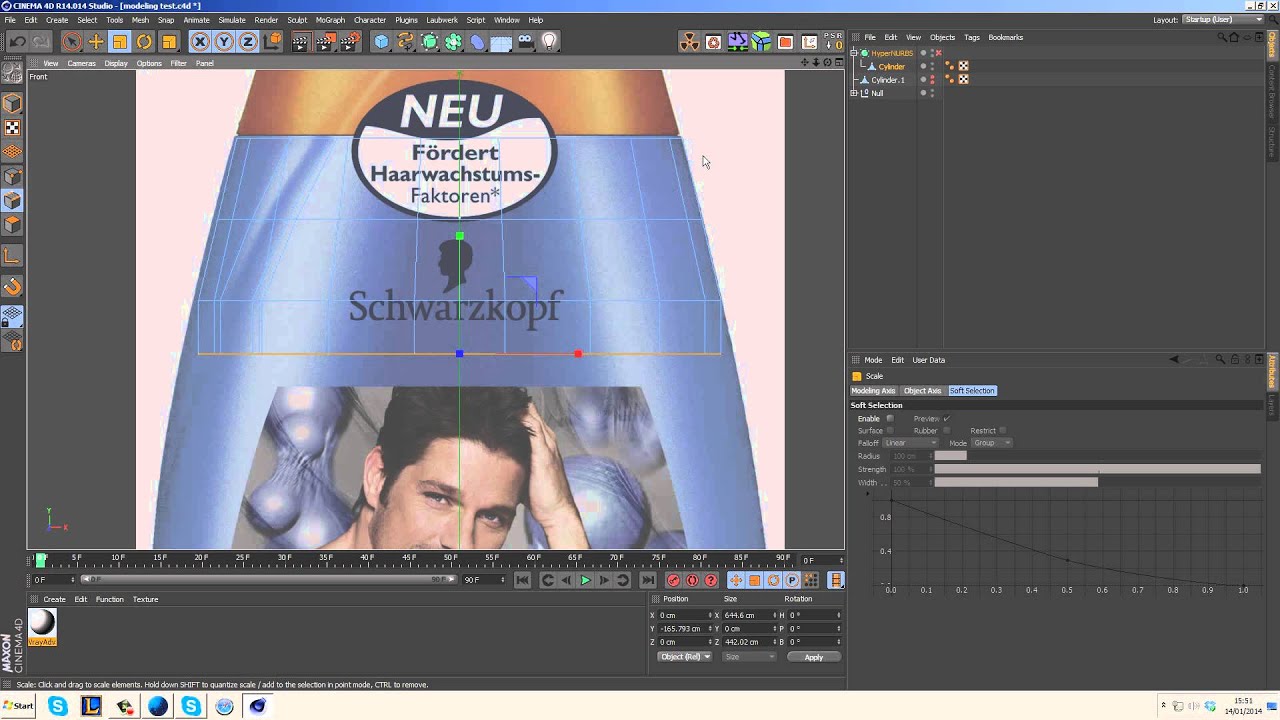Toggle the Surface checkbox
Screen dimensions: 1280x720
tap(889, 430)
